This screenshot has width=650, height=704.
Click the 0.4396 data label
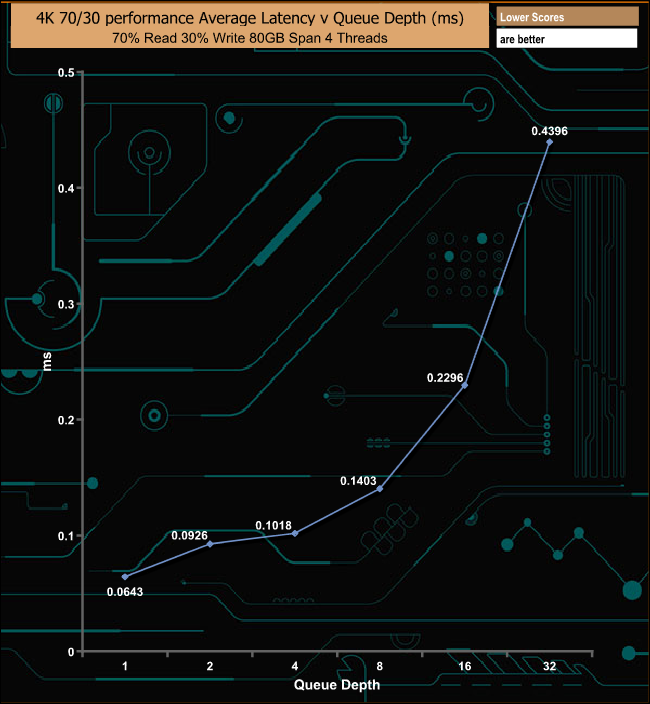(549, 131)
